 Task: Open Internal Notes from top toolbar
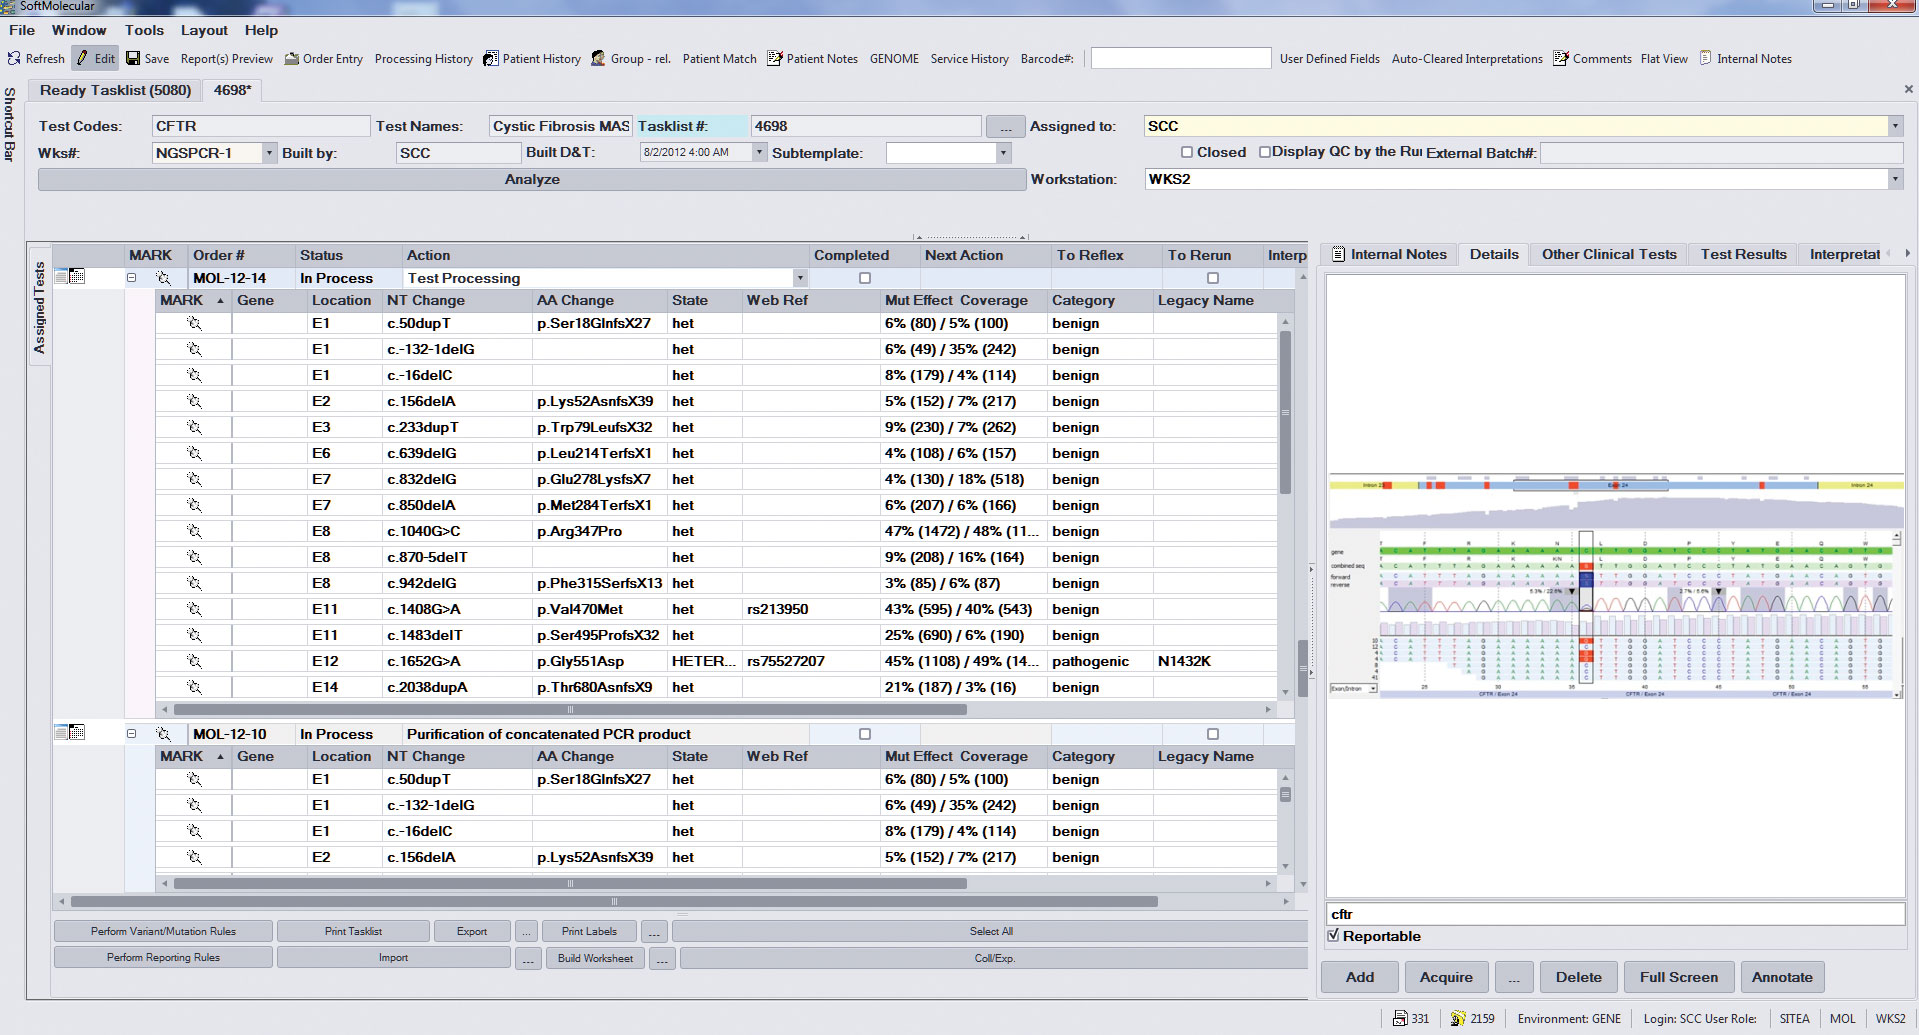(1745, 59)
